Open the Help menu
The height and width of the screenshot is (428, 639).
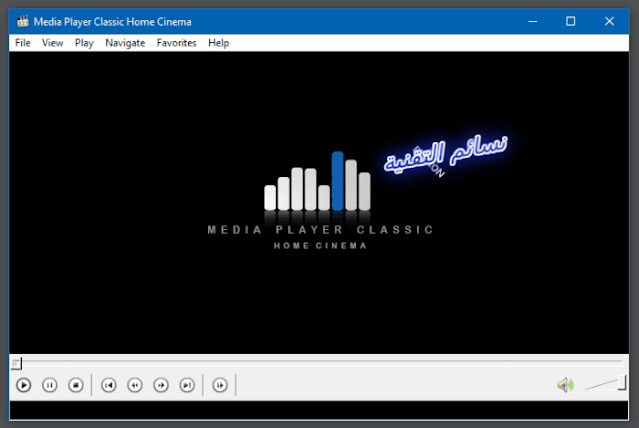(x=218, y=43)
